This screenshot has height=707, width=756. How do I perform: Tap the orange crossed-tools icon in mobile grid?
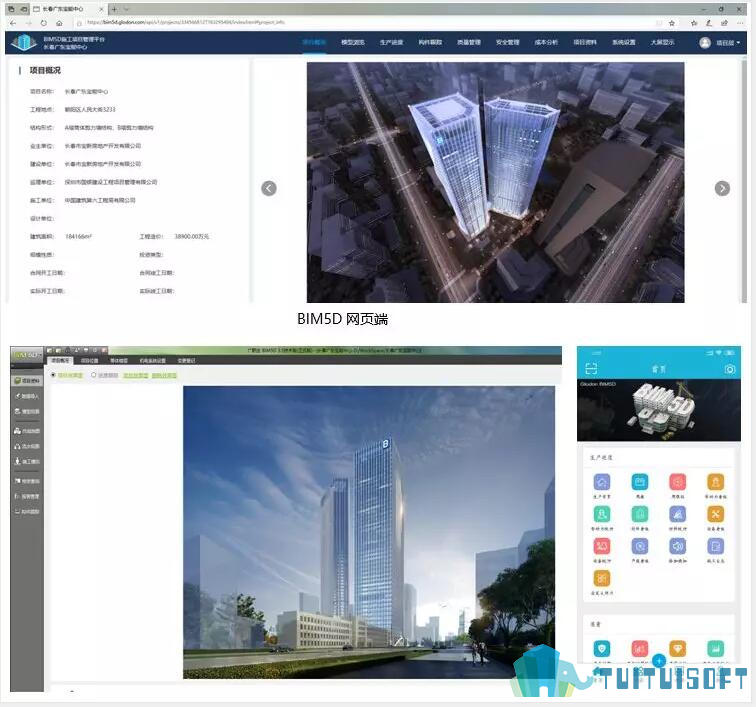point(716,514)
